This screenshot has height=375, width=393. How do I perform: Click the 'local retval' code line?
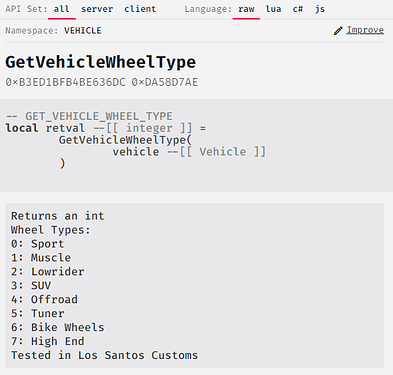(106, 128)
